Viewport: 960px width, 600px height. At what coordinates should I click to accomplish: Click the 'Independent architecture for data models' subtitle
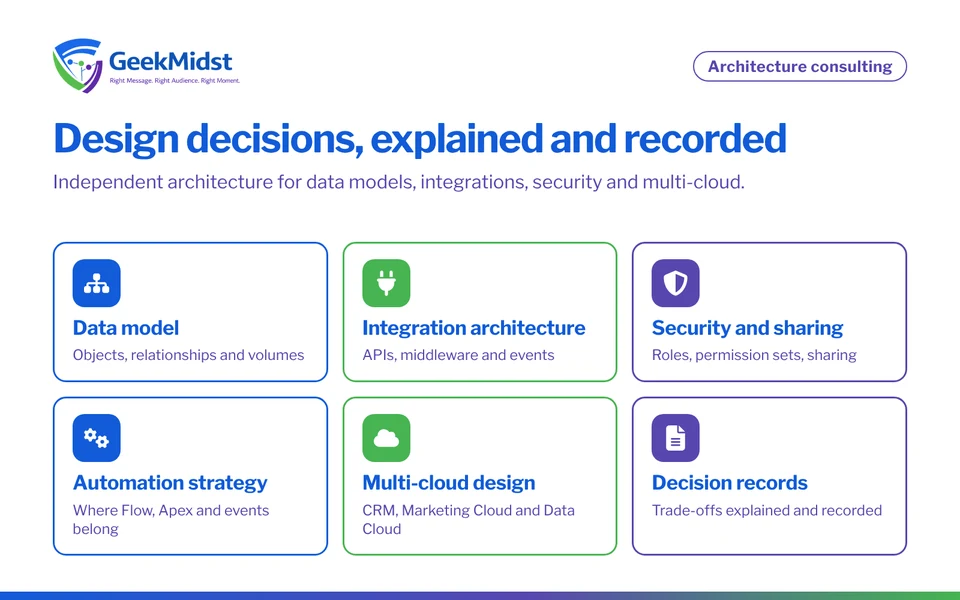tap(399, 182)
